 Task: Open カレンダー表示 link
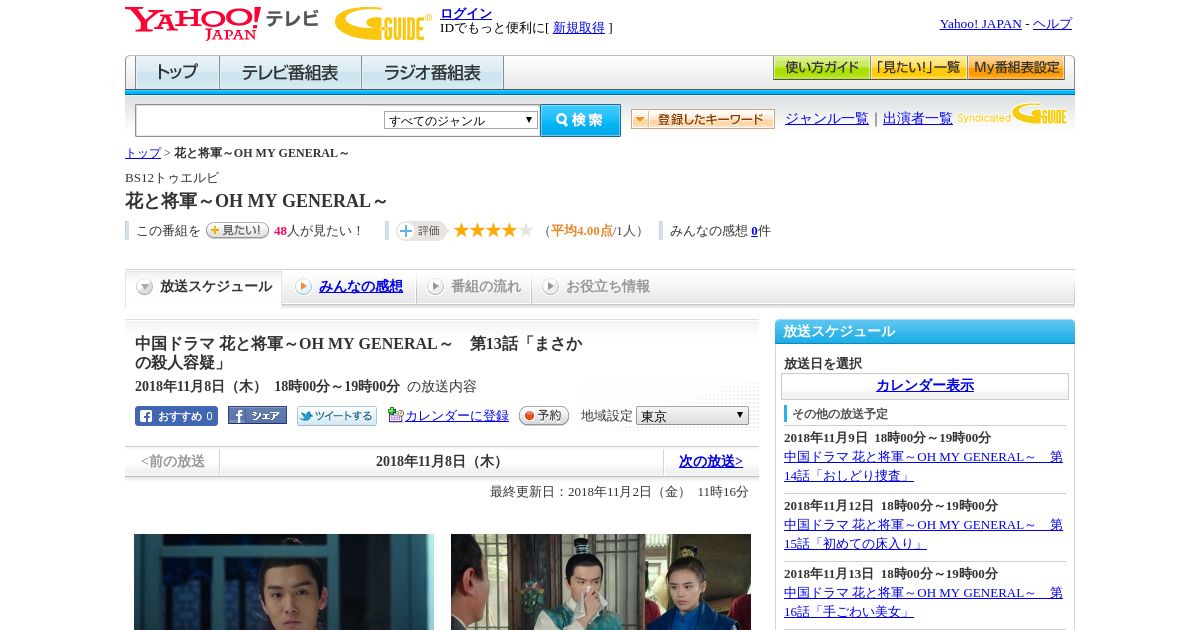[925, 385]
